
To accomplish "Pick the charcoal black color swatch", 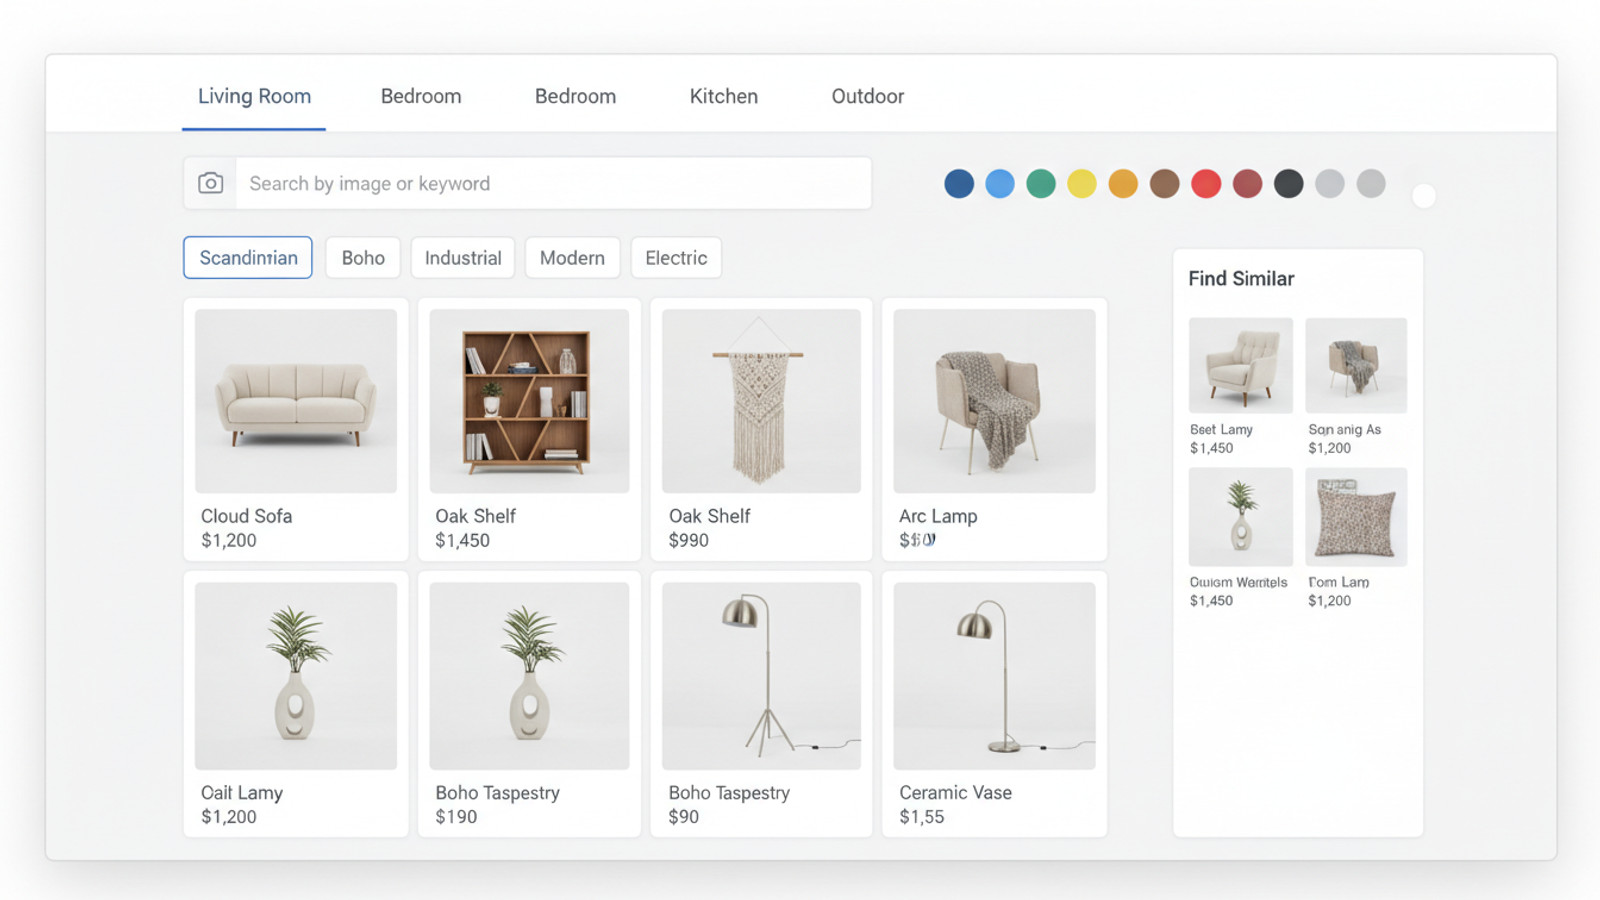I will pos(1289,184).
